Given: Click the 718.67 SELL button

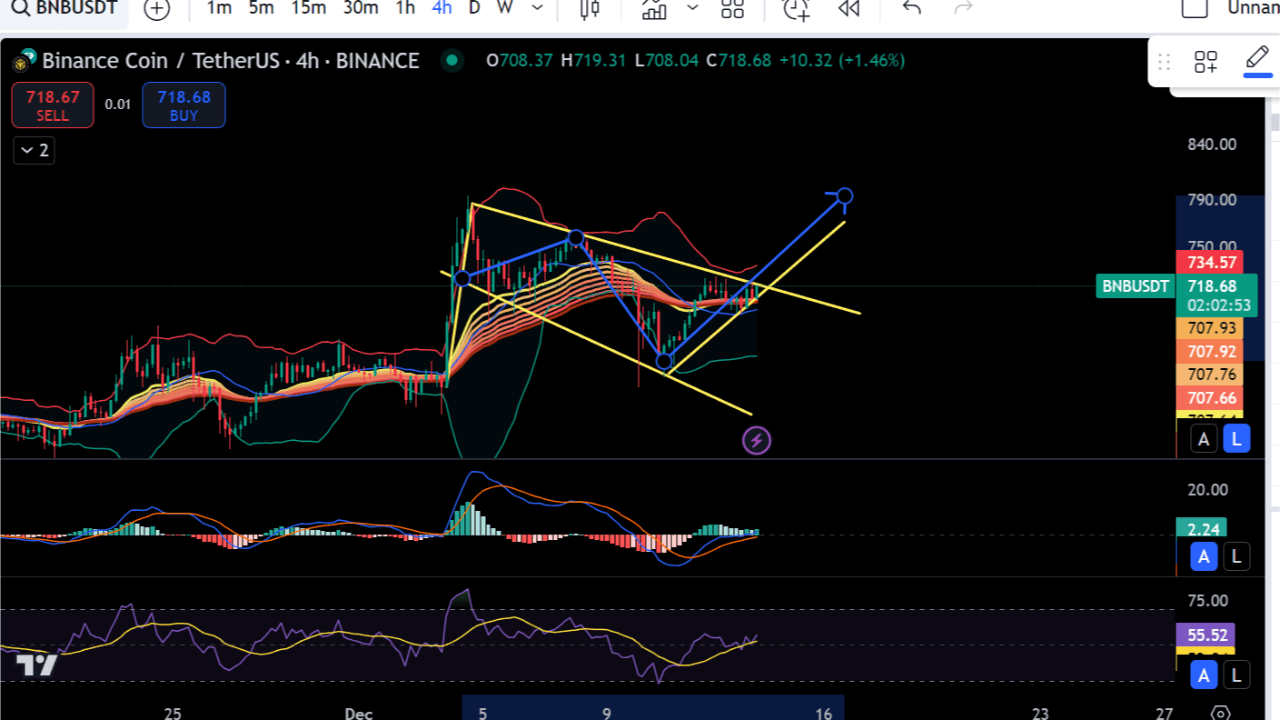Looking at the screenshot, I should (x=53, y=105).
